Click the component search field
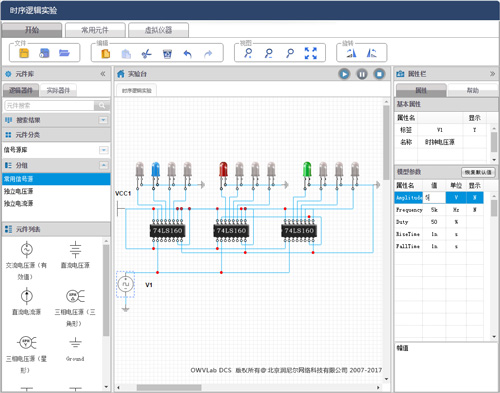The image size is (500, 393). tap(49, 106)
